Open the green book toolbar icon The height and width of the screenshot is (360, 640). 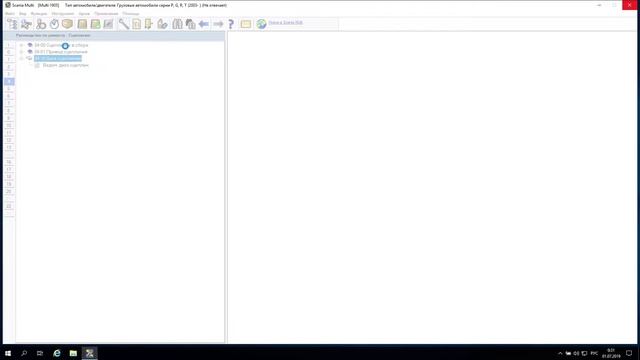[96, 24]
